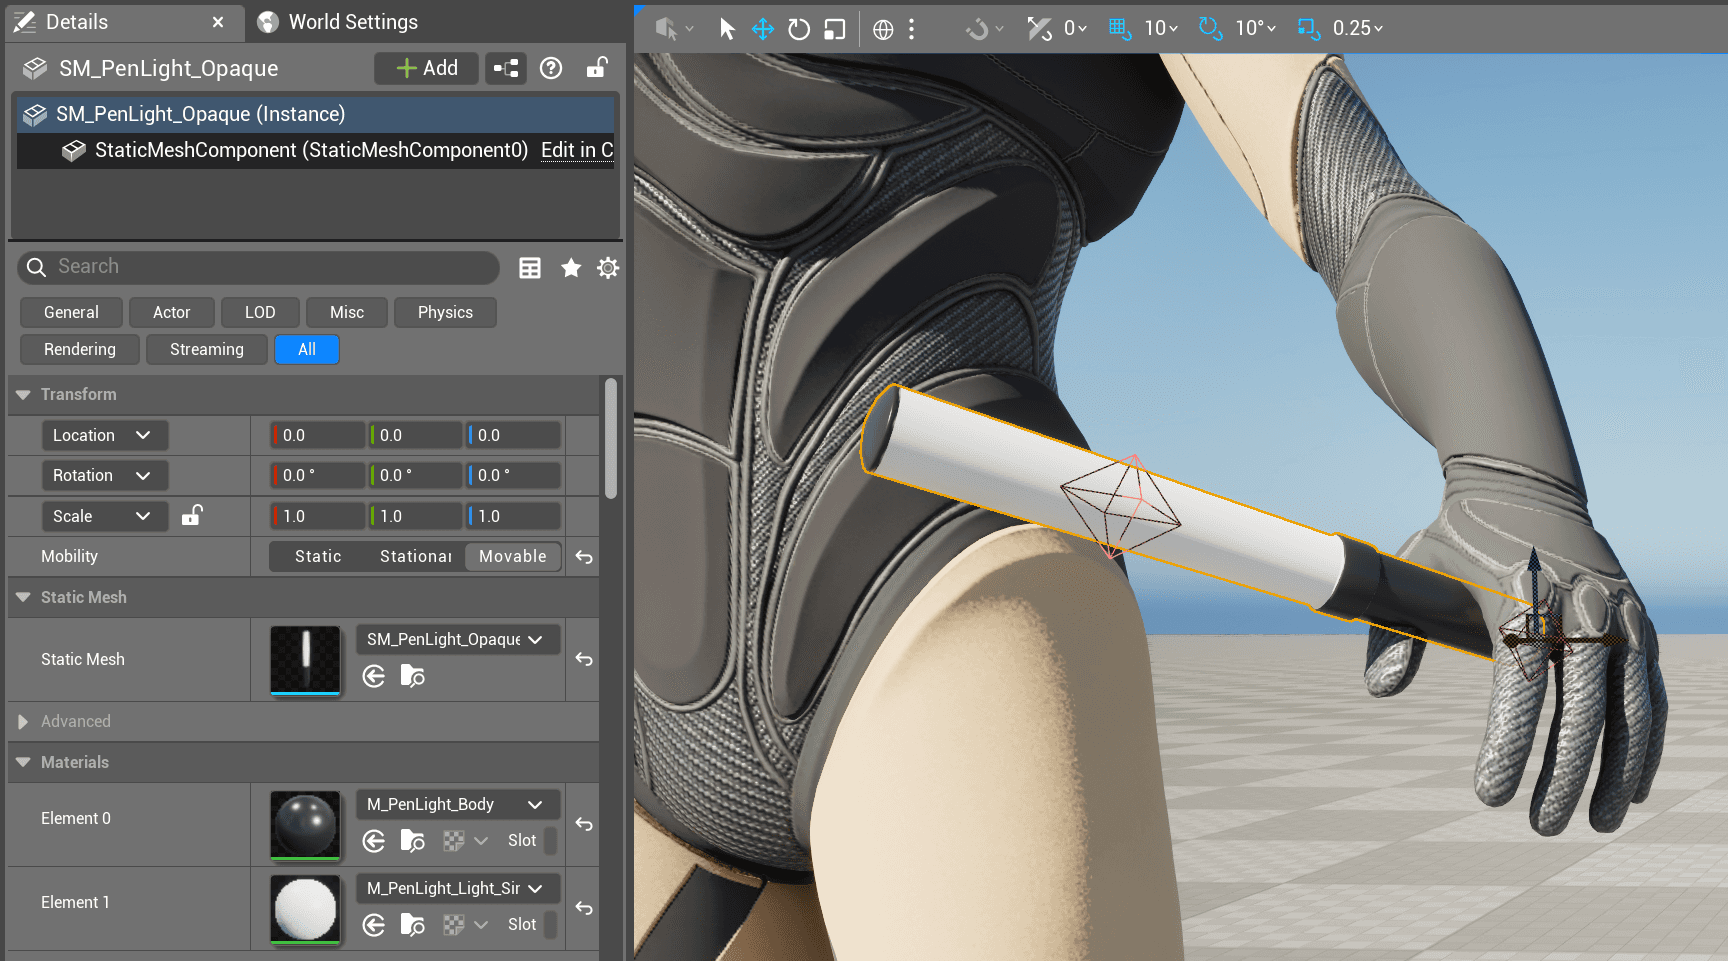Set Mobility to Static
The width and height of the screenshot is (1728, 961).
tap(318, 557)
